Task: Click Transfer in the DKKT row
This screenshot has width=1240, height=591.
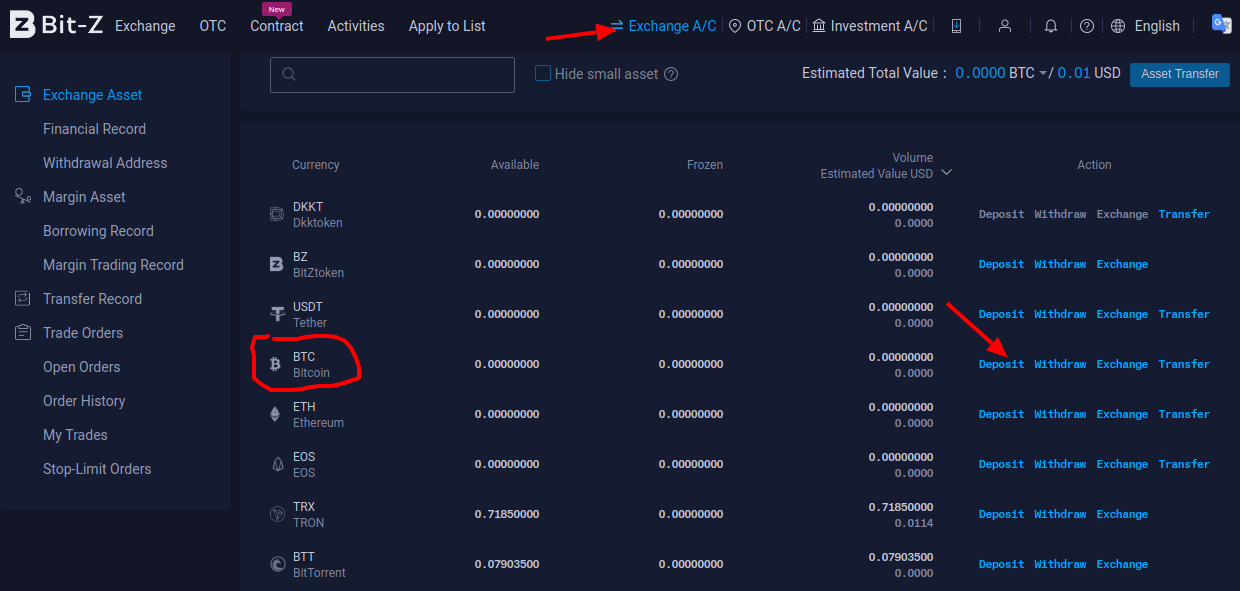Action: [1184, 214]
